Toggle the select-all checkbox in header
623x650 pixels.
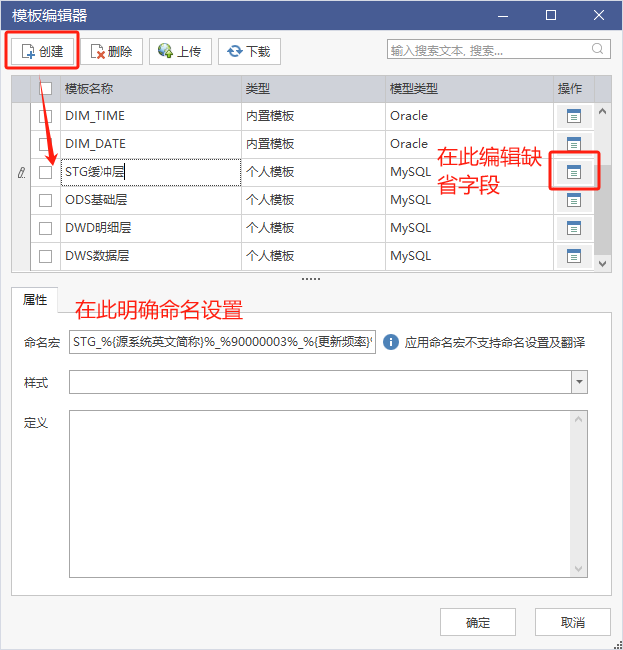(46, 88)
